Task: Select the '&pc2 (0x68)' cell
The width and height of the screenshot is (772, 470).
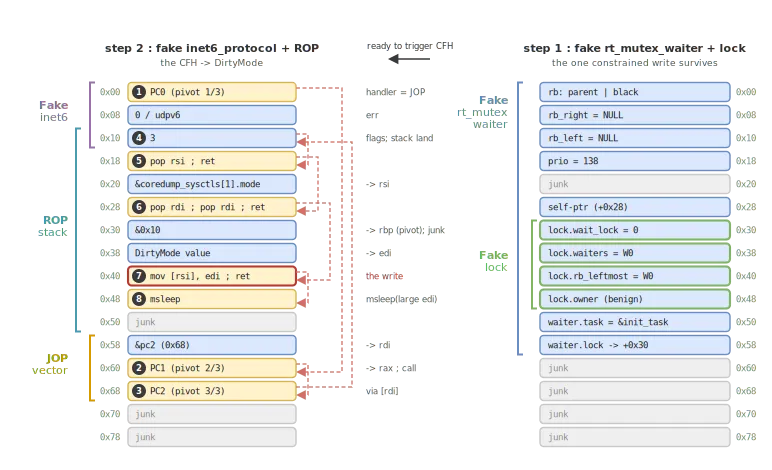Action: 212,345
